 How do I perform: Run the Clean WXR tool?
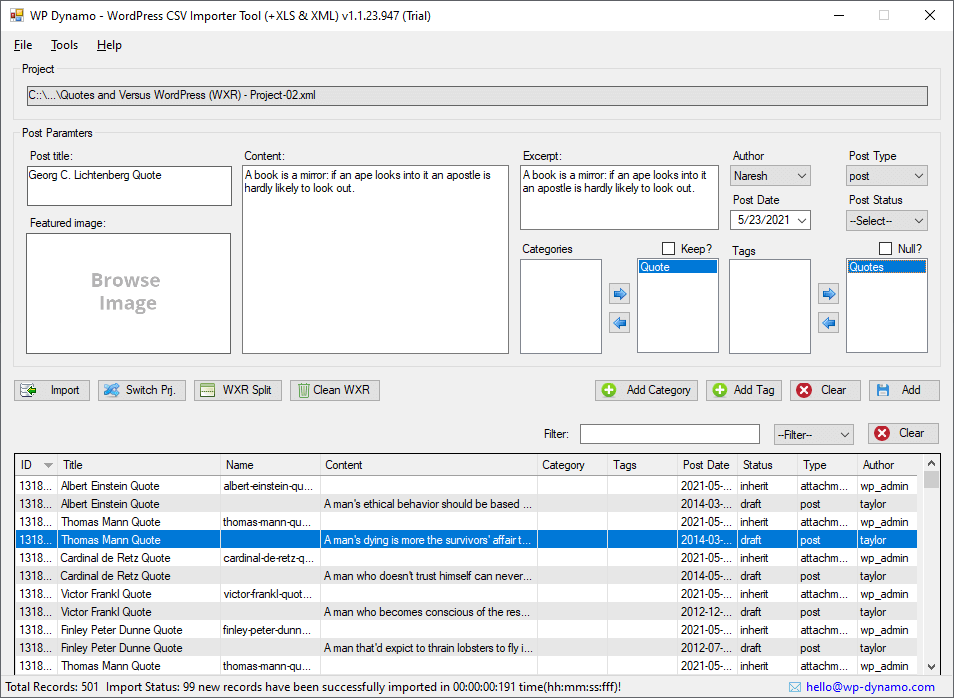[335, 390]
